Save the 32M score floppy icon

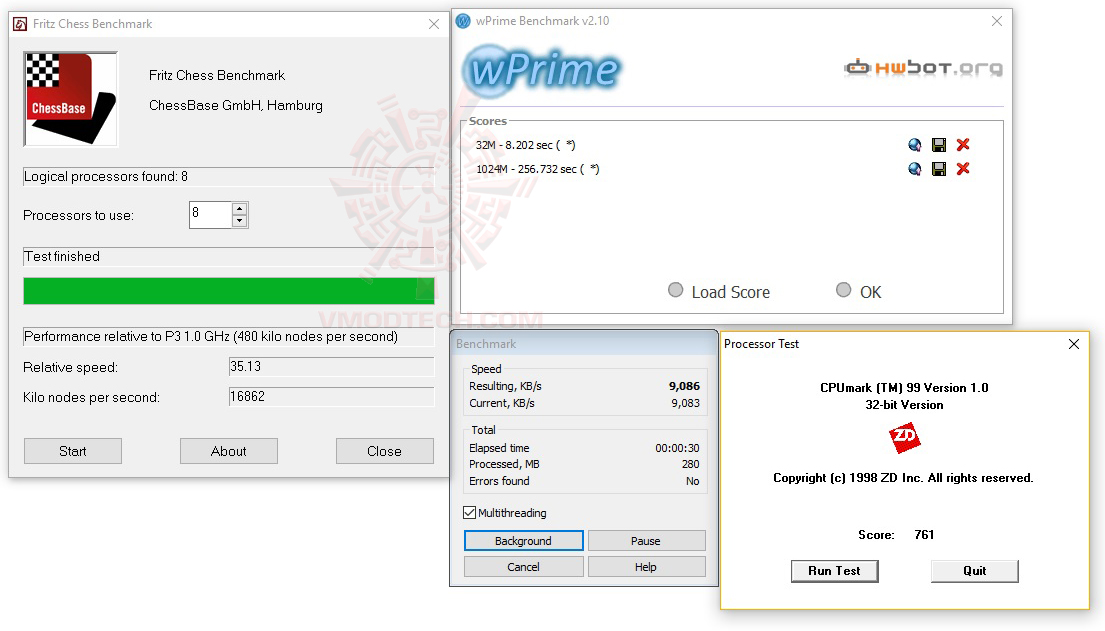click(x=939, y=145)
